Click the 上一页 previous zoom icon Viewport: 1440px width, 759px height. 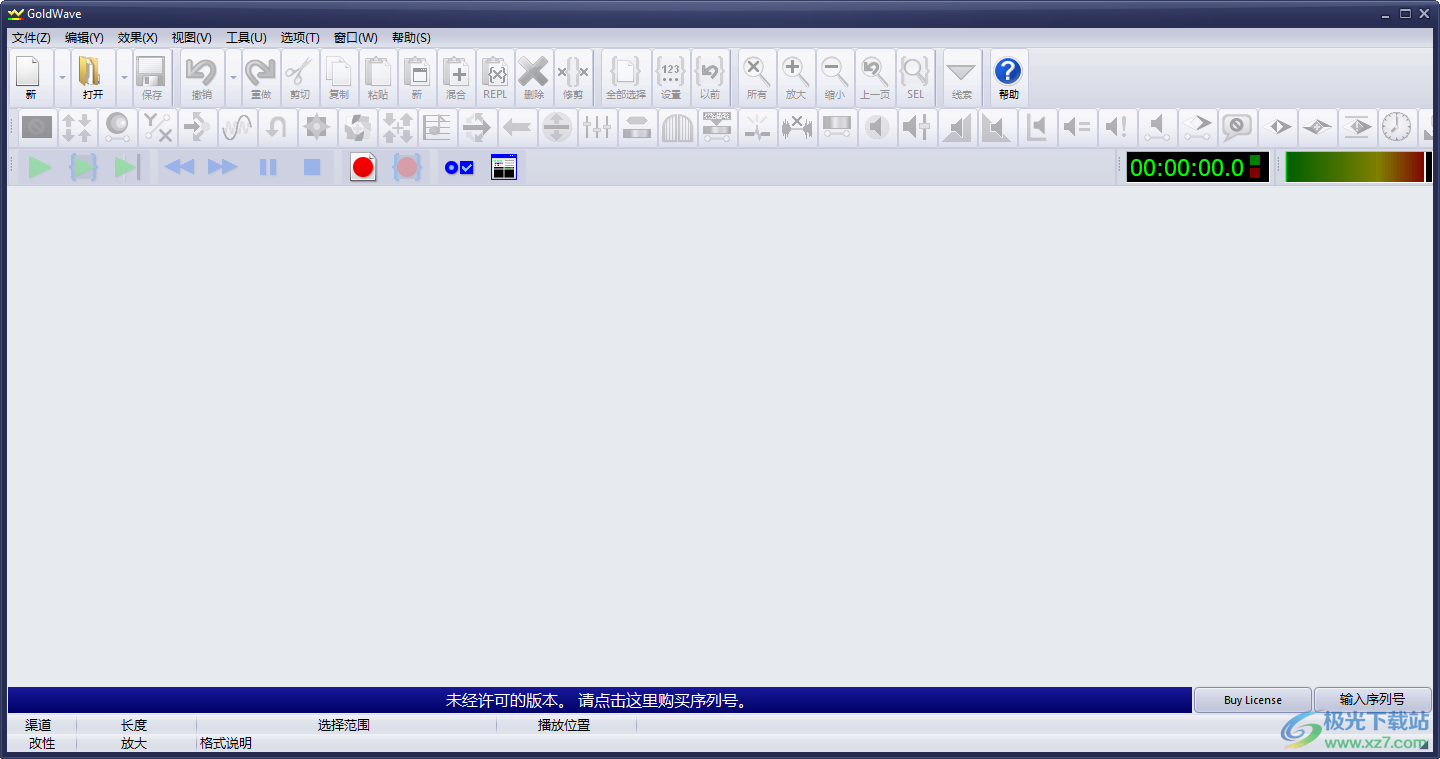coord(875,78)
